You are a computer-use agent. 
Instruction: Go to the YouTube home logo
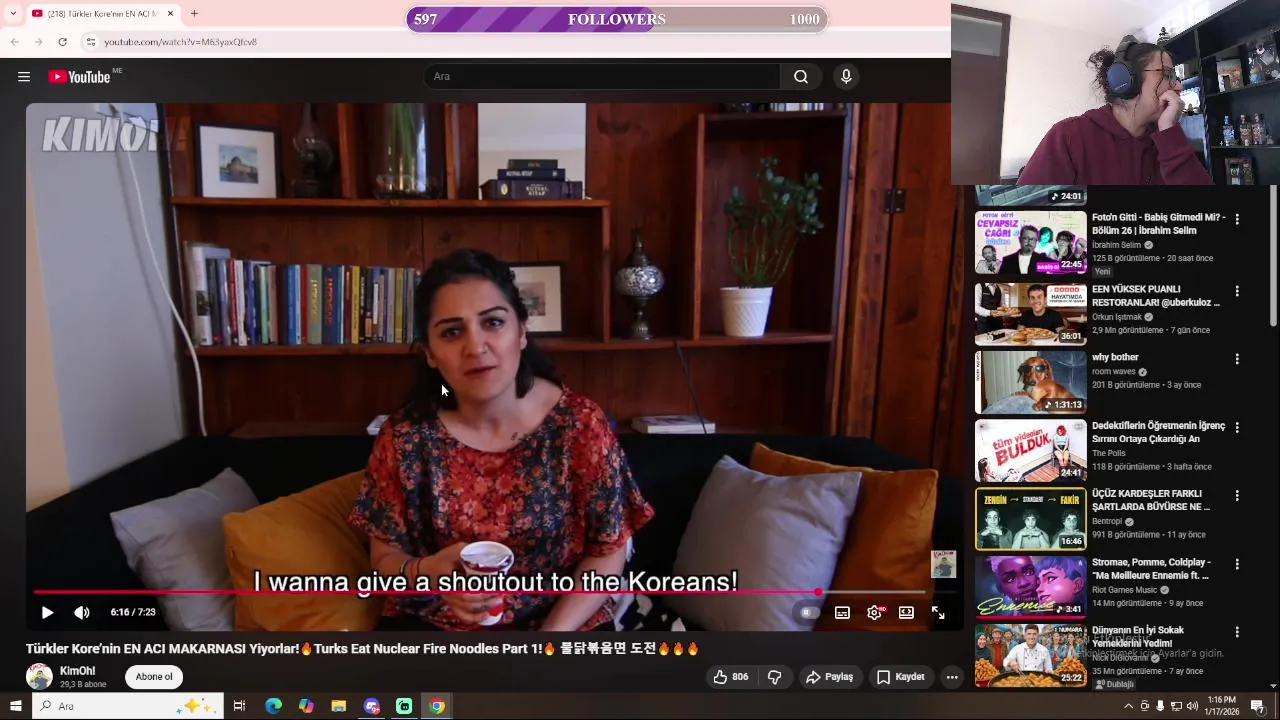point(79,77)
